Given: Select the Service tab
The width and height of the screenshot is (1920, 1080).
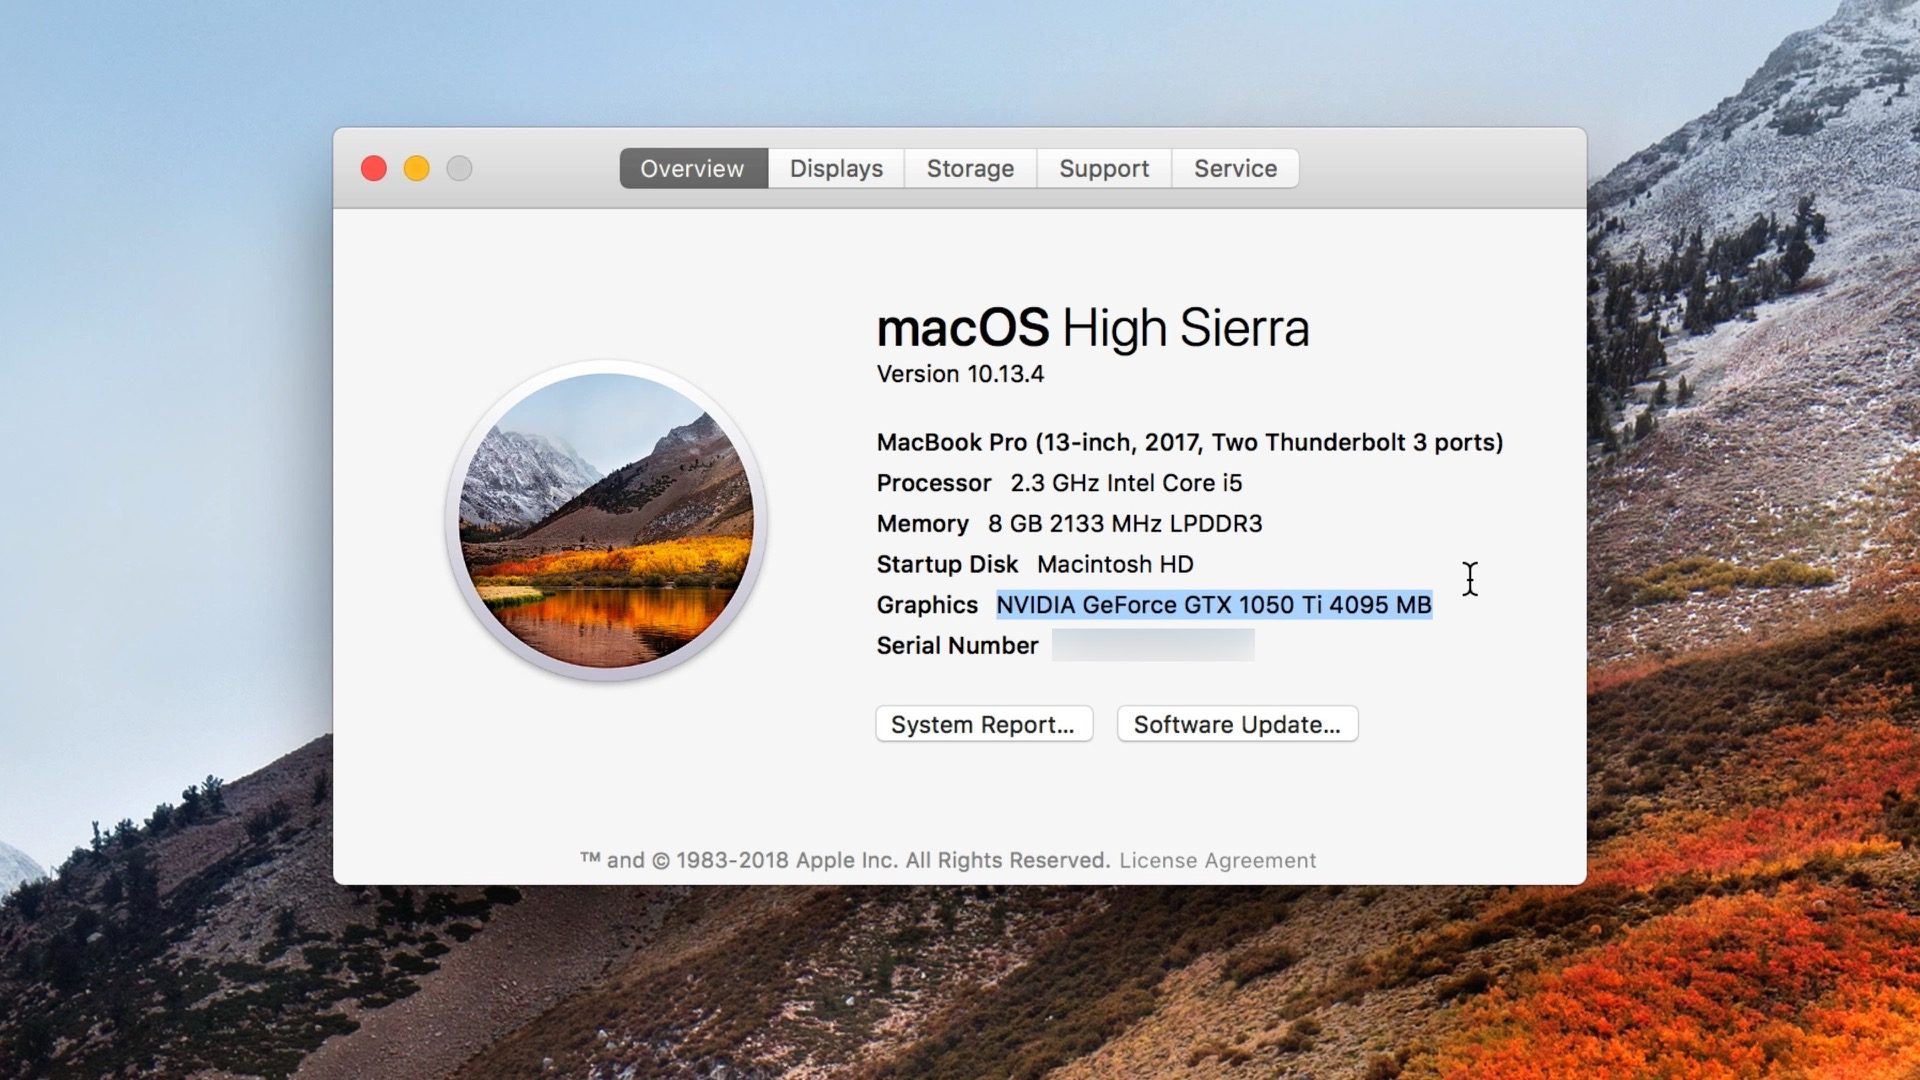Looking at the screenshot, I should coord(1235,169).
